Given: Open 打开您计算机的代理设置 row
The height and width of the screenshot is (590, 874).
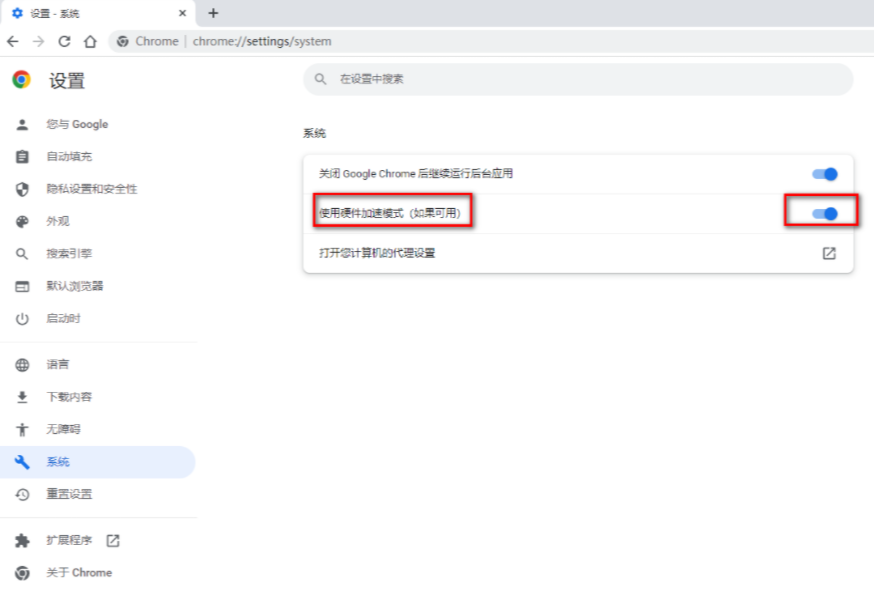Looking at the screenshot, I should 578,253.
